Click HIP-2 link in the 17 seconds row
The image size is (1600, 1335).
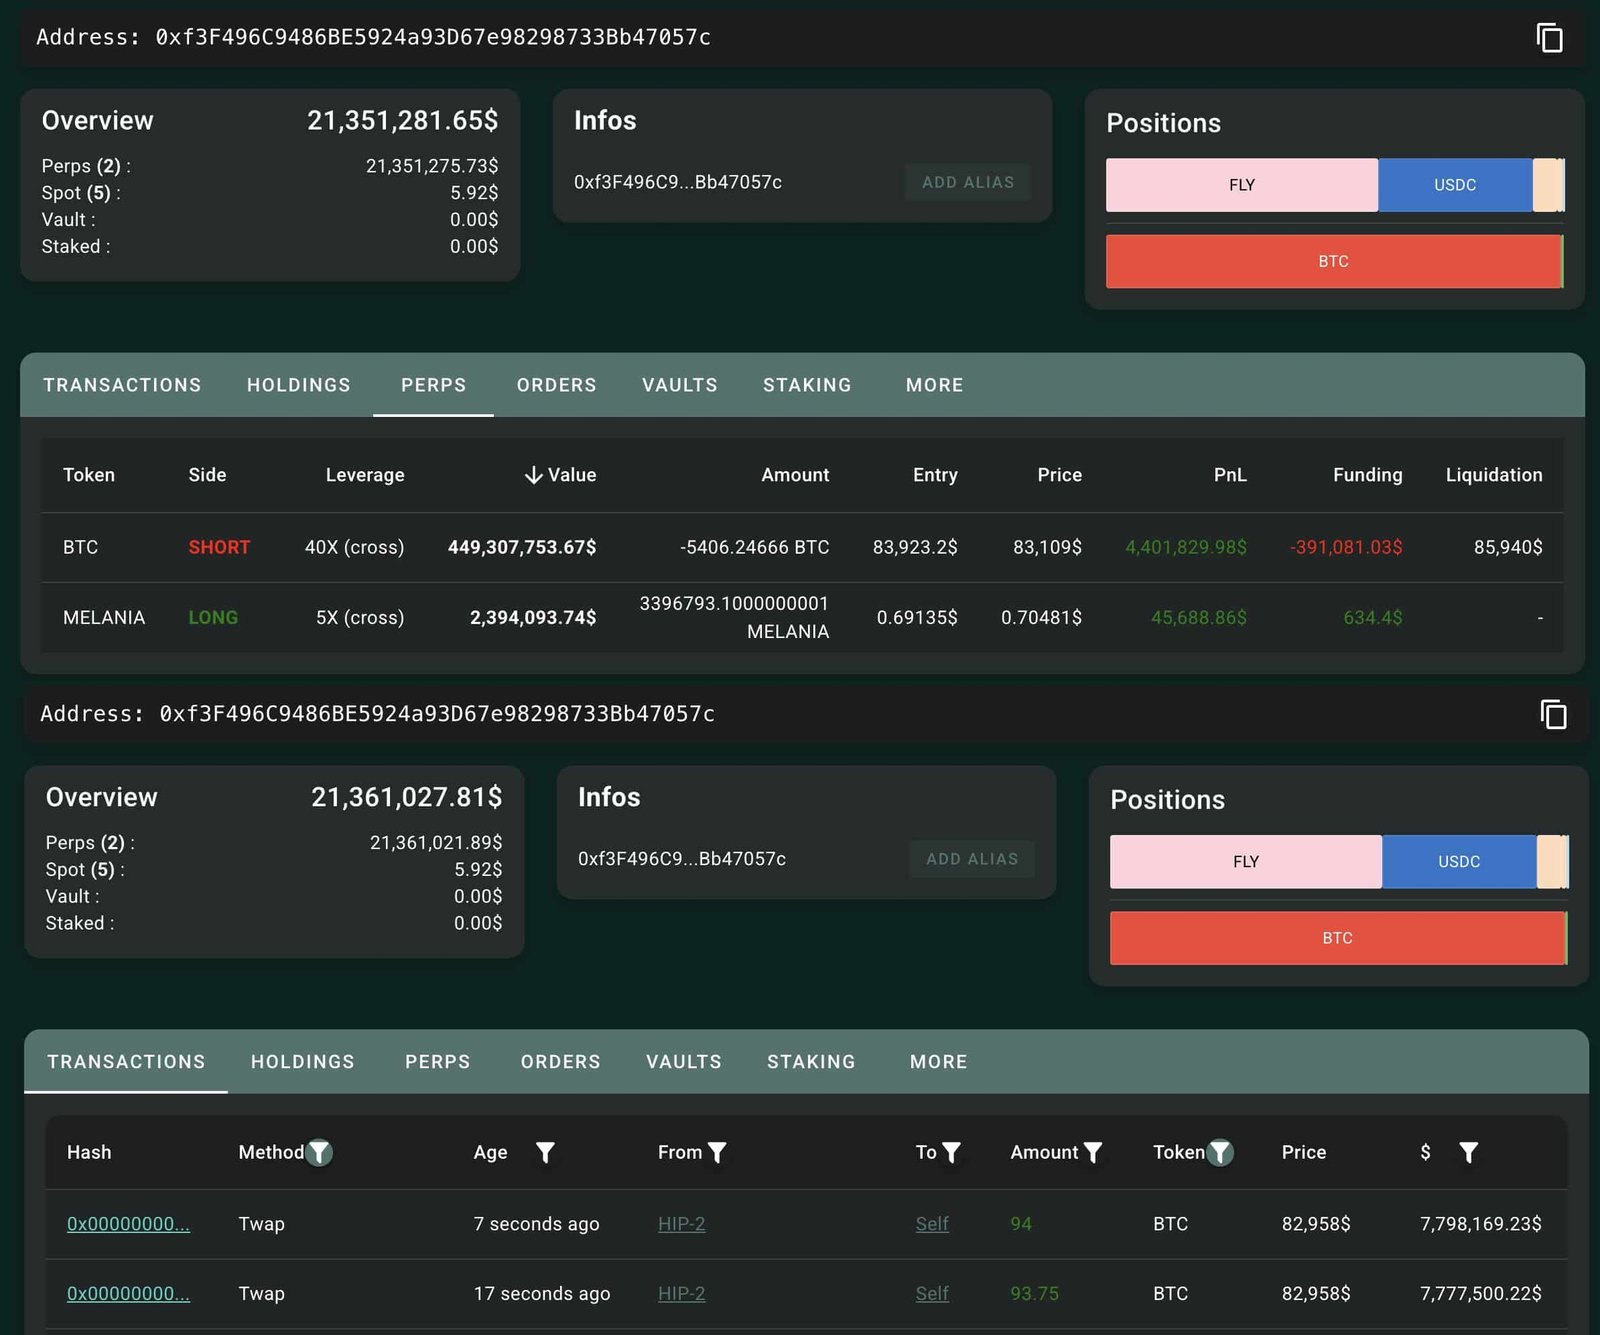[x=681, y=1294]
